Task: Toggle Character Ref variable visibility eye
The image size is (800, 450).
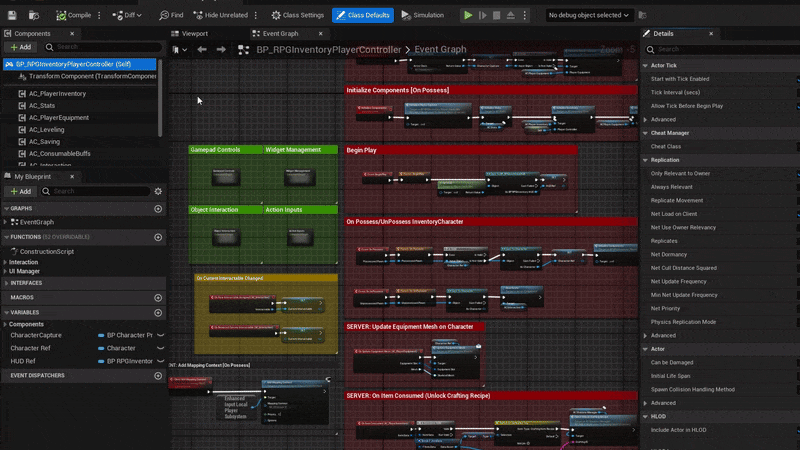Action: pos(160,348)
